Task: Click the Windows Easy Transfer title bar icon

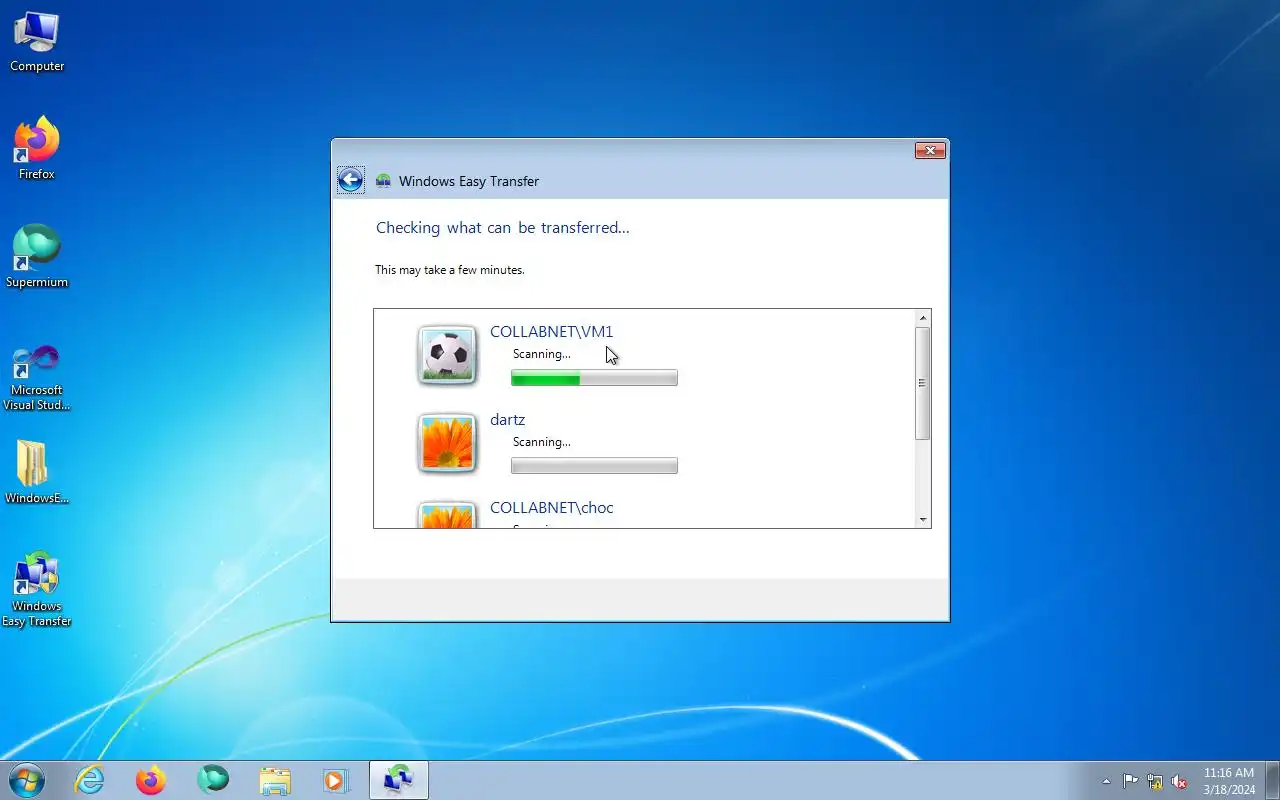Action: [383, 181]
